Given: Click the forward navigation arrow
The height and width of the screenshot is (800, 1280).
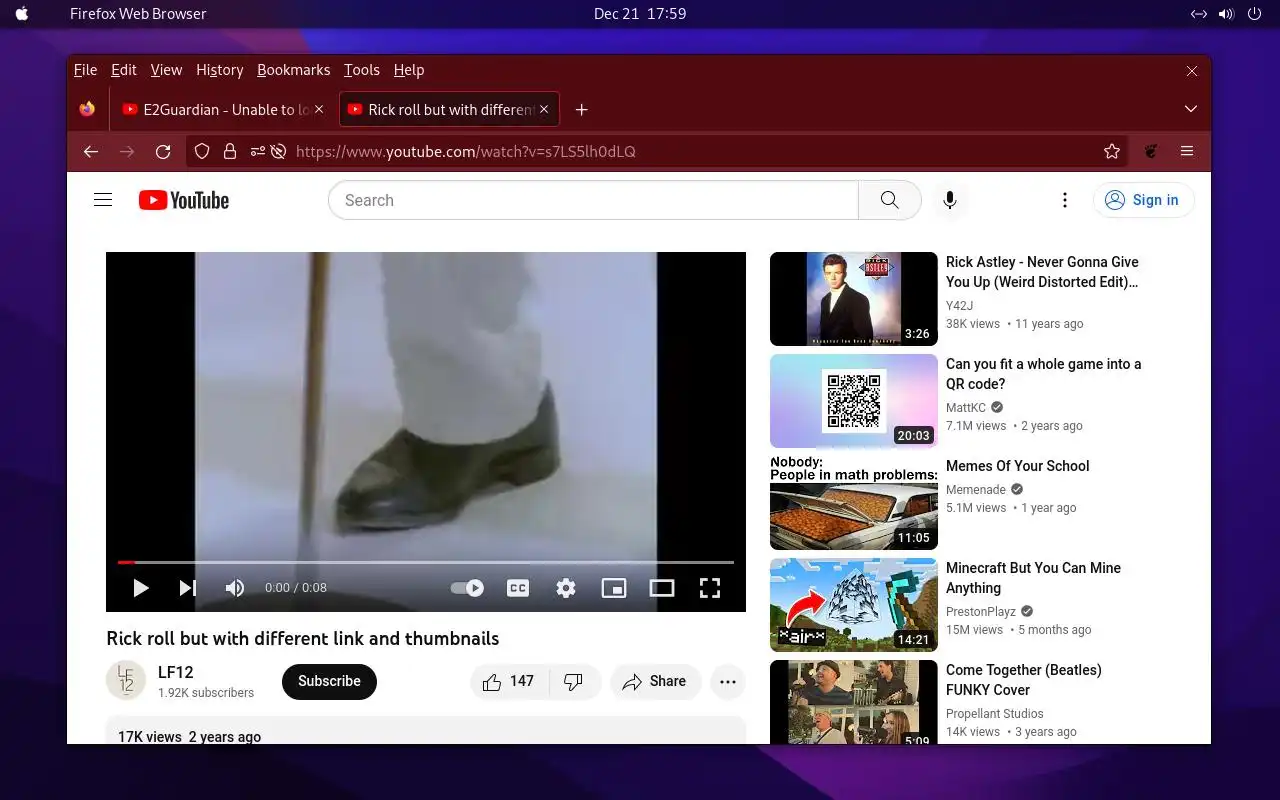Looking at the screenshot, I should pyautogui.click(x=127, y=151).
